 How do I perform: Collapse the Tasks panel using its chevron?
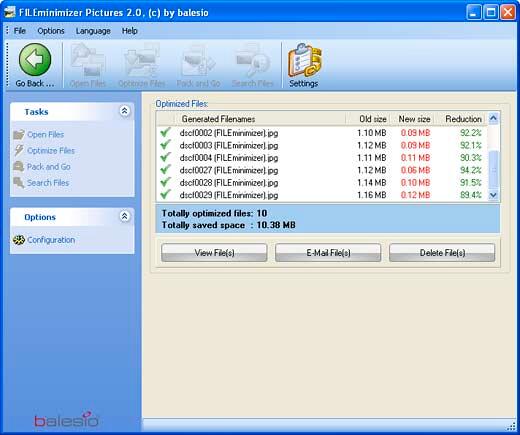coord(124,111)
